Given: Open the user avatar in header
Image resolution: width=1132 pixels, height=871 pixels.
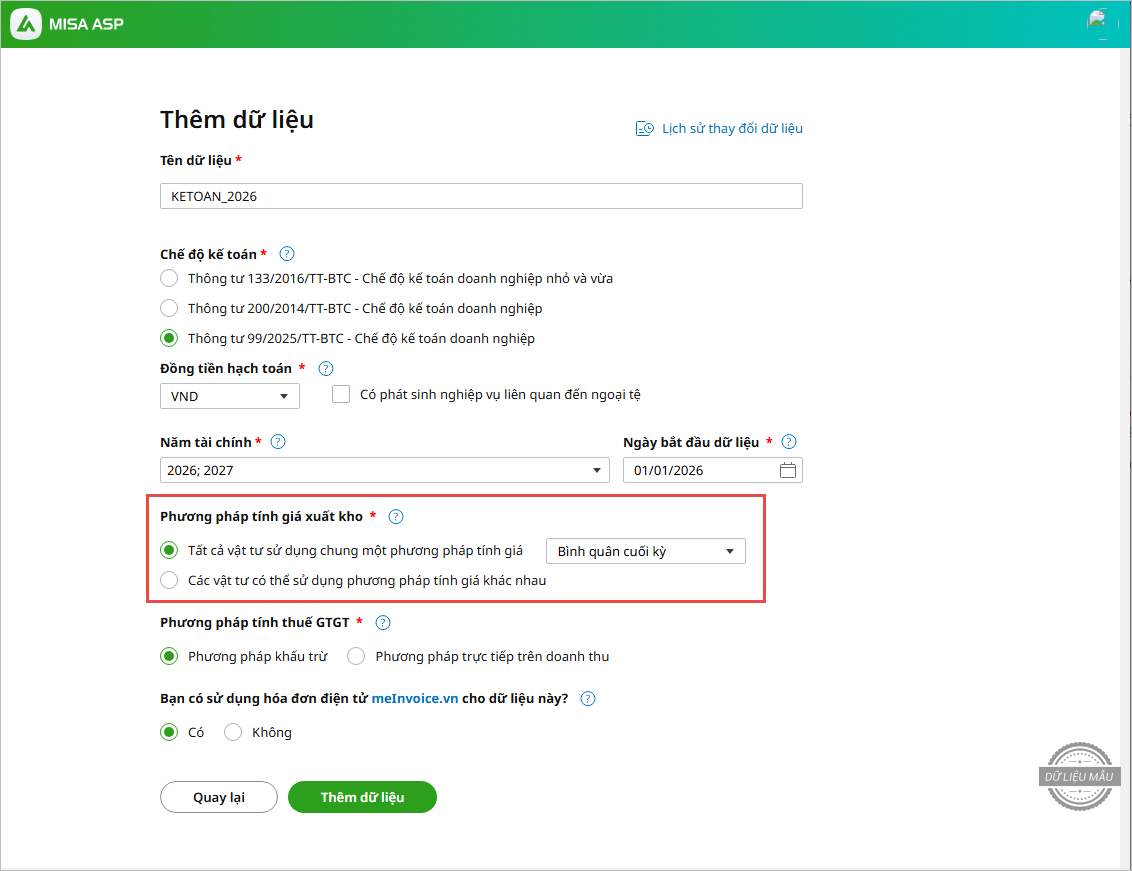Looking at the screenshot, I should pyautogui.click(x=1101, y=23).
